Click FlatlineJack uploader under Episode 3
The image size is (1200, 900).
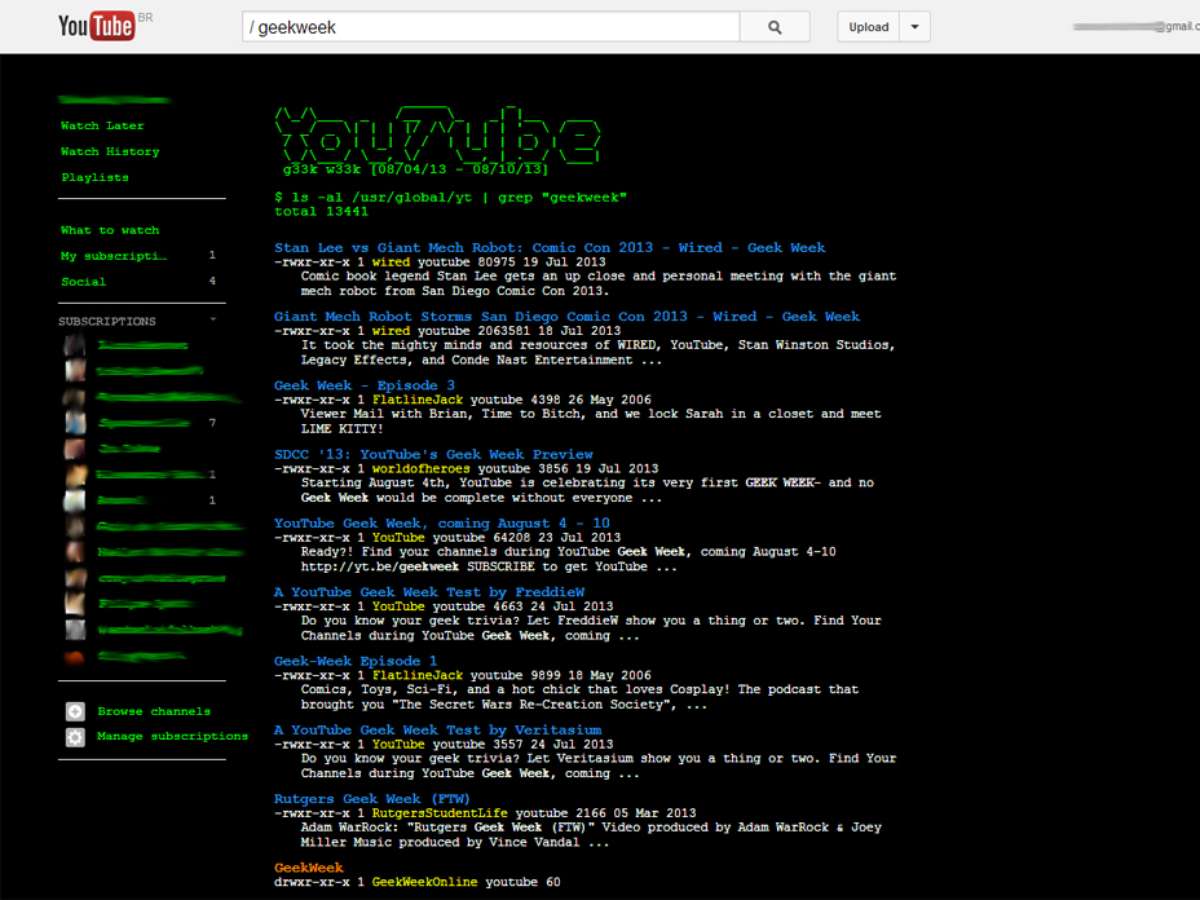pyautogui.click(x=417, y=400)
